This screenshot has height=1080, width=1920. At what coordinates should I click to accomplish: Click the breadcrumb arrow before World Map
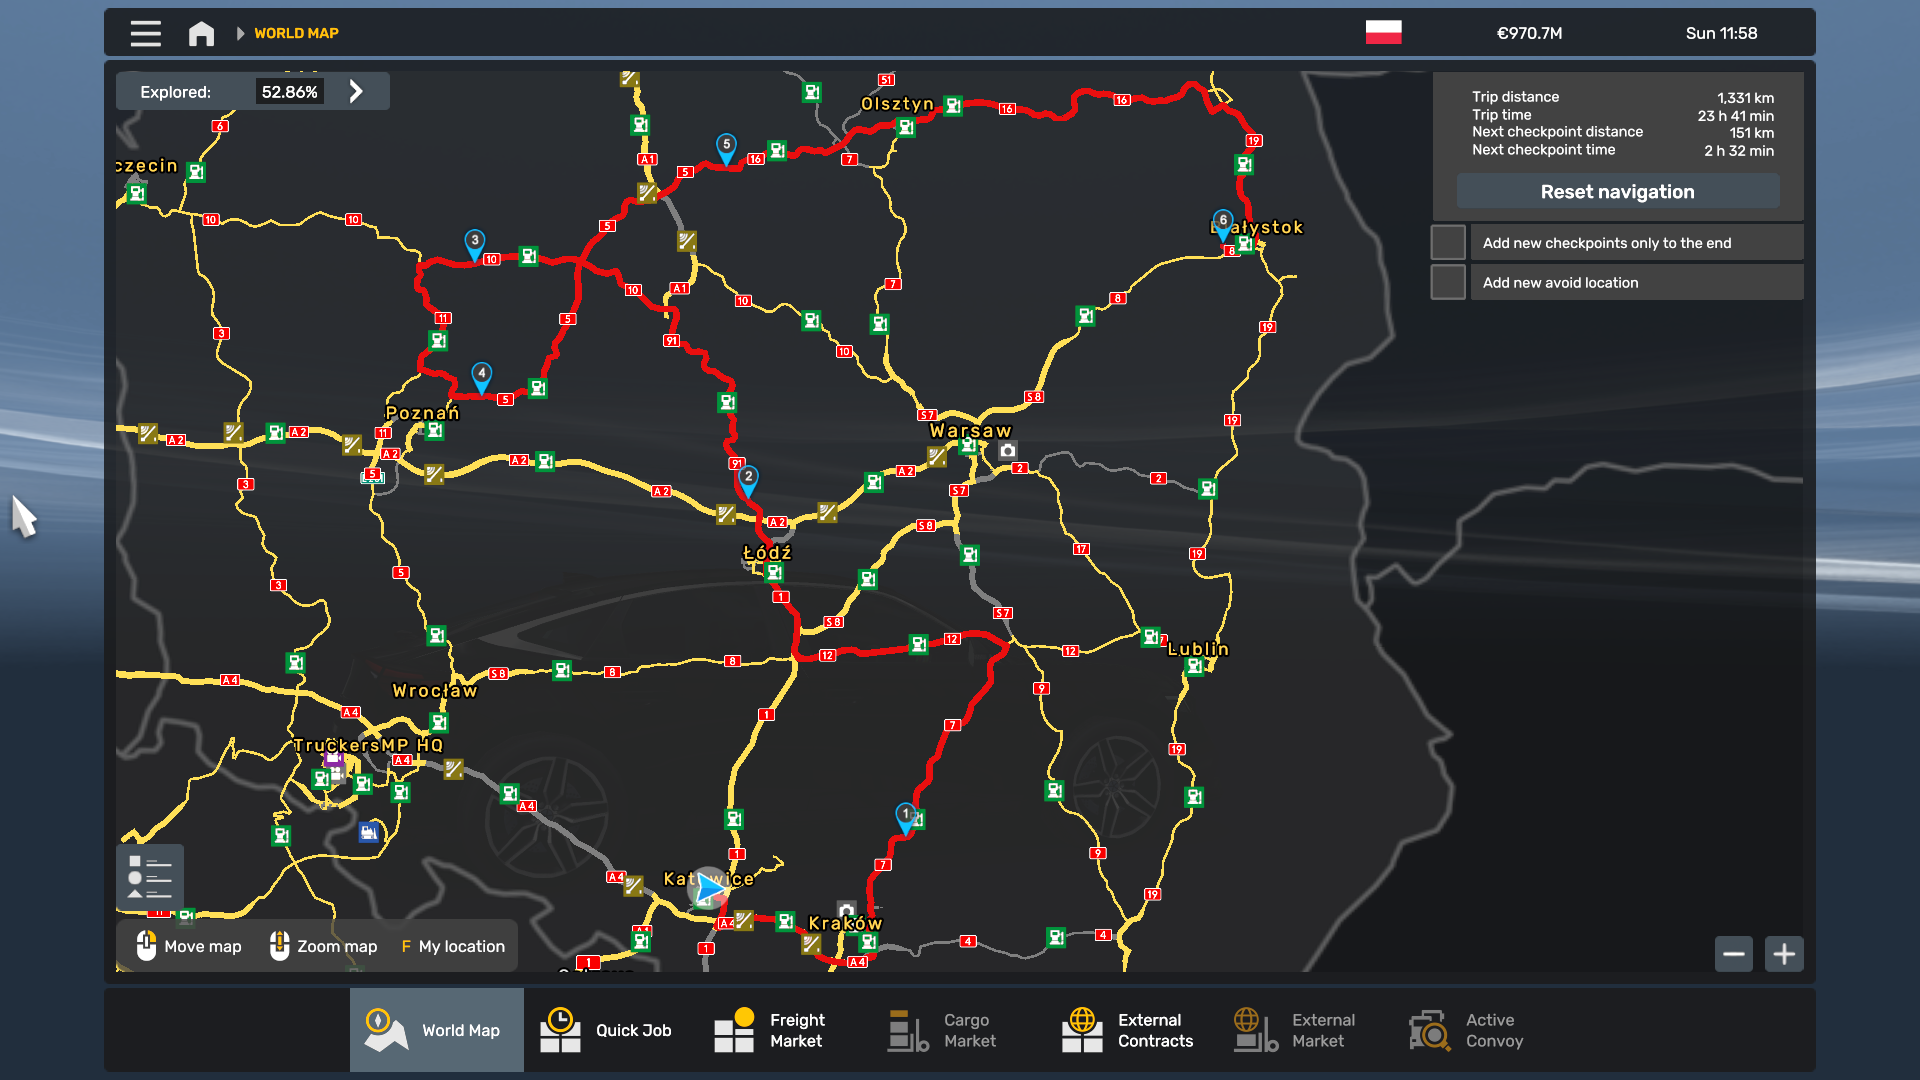(240, 33)
